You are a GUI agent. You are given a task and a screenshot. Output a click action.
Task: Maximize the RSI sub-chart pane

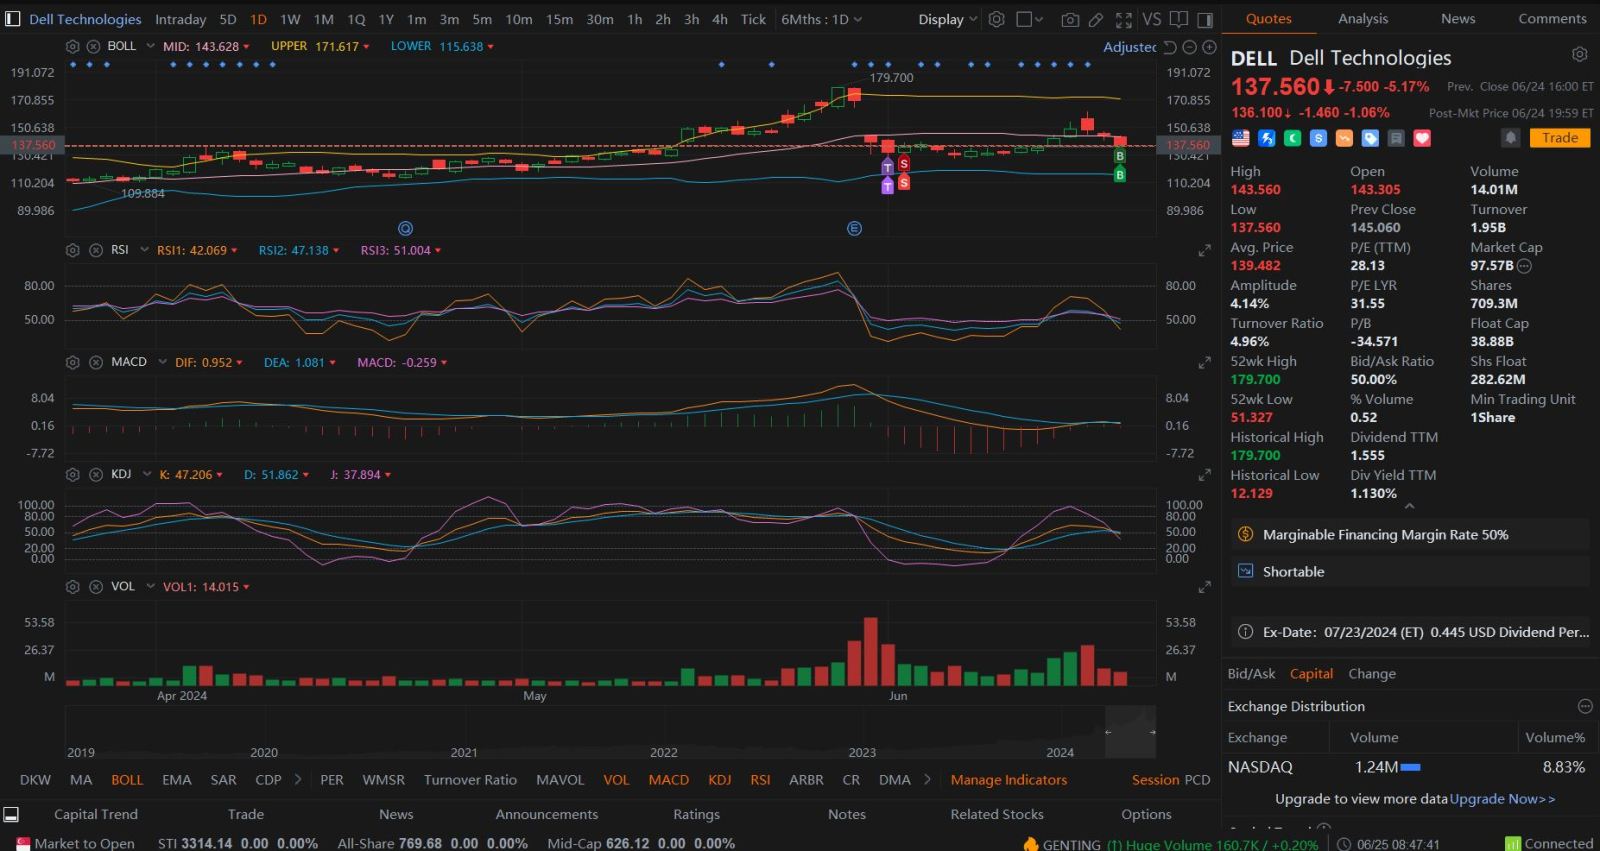click(1204, 251)
